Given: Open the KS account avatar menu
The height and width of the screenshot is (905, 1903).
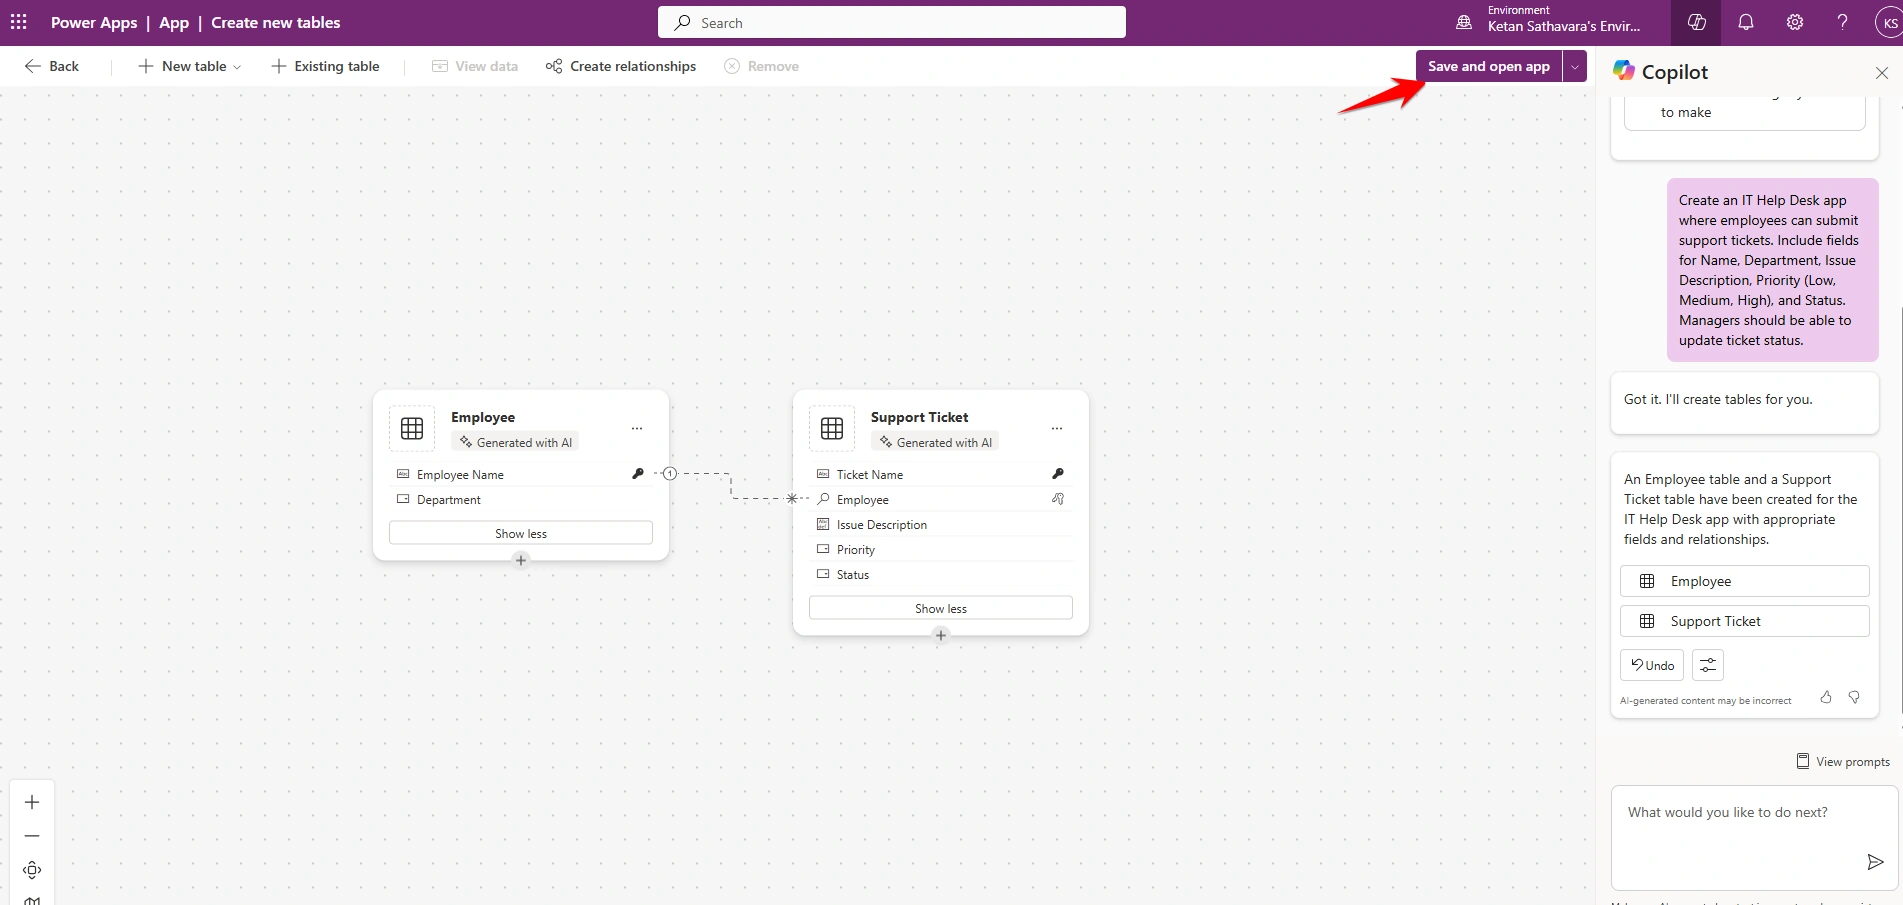Looking at the screenshot, I should pyautogui.click(x=1889, y=23).
